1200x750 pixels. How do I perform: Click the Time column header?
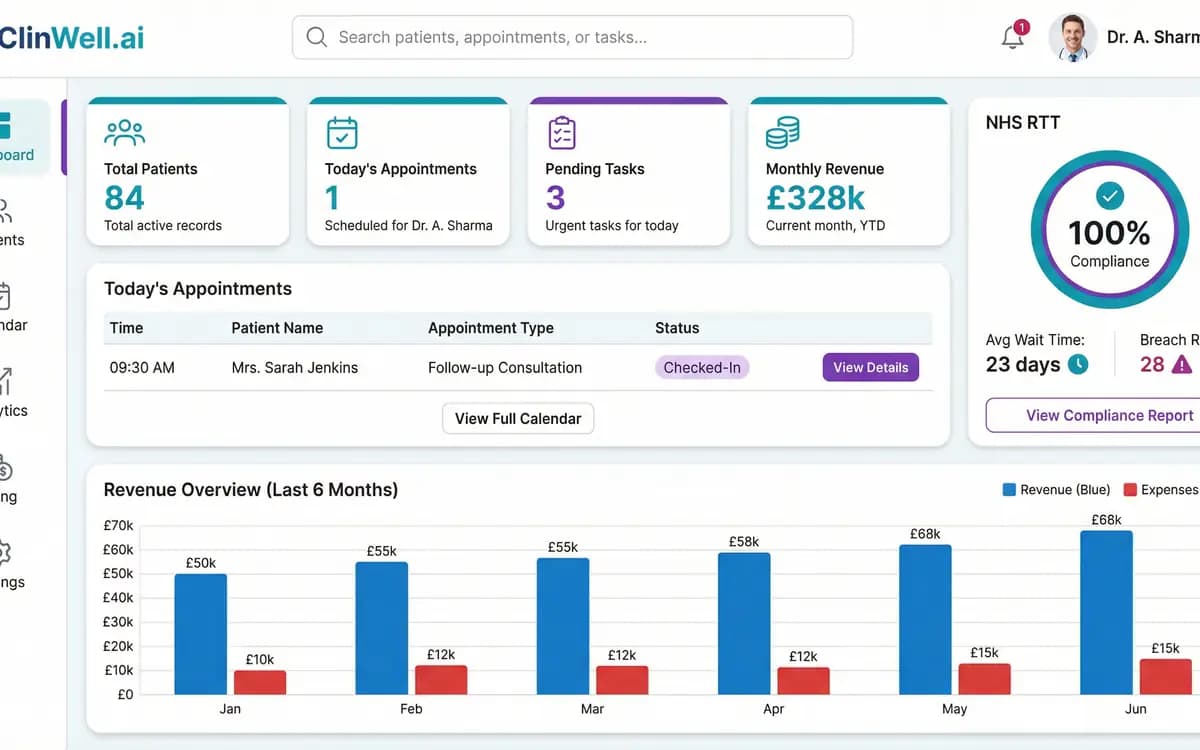[126, 328]
